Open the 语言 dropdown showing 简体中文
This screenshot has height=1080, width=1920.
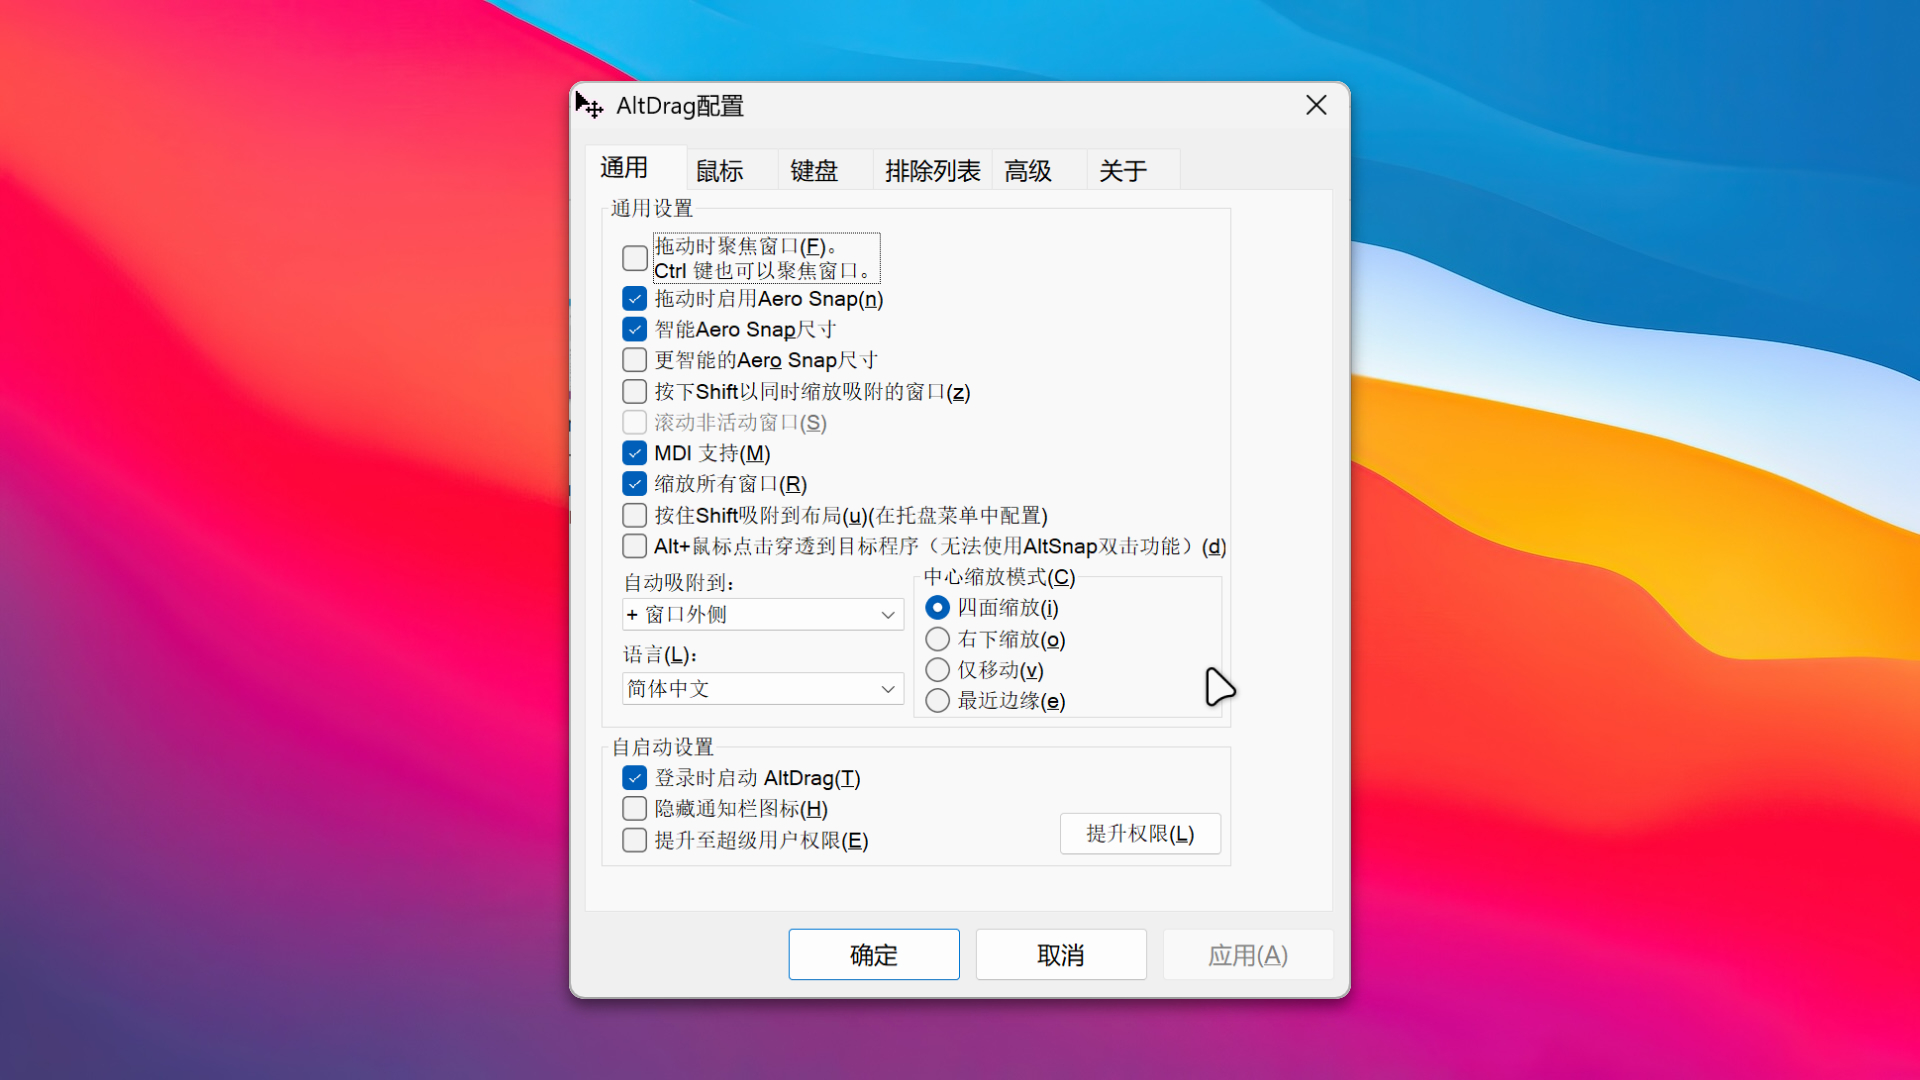tap(763, 688)
